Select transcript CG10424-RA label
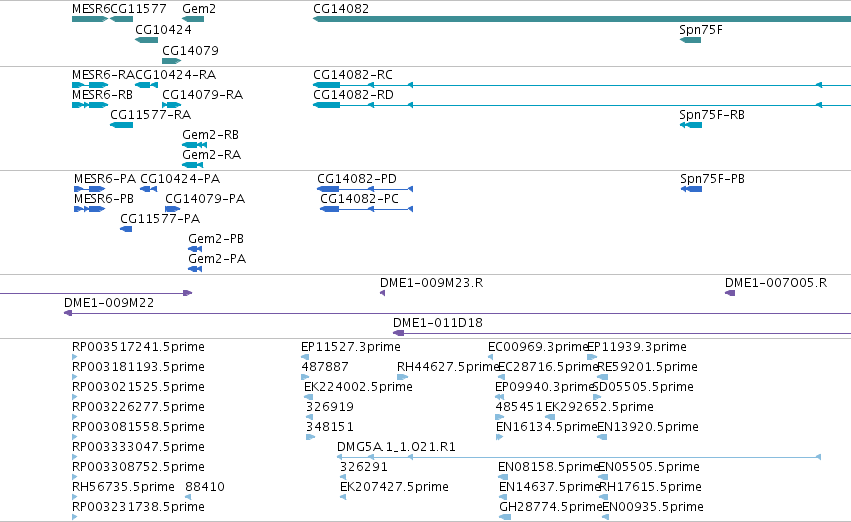Image resolution: width=851 pixels, height=522 pixels. coord(175,74)
